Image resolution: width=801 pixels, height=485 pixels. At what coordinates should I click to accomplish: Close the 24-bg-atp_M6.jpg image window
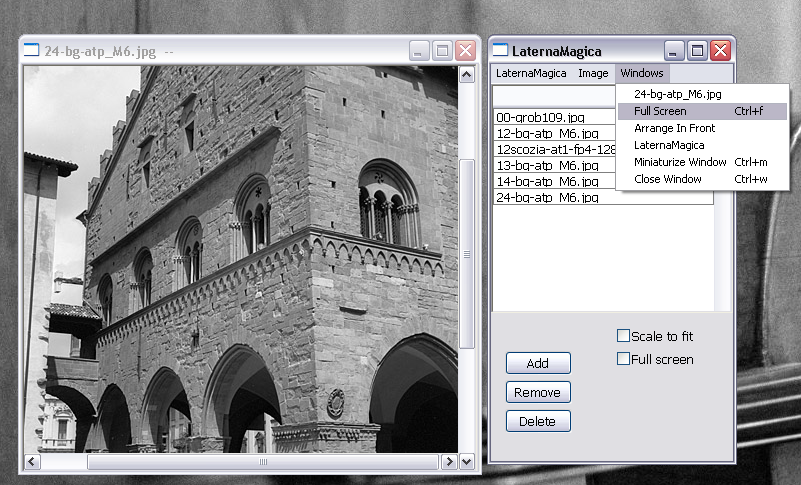coord(465,50)
